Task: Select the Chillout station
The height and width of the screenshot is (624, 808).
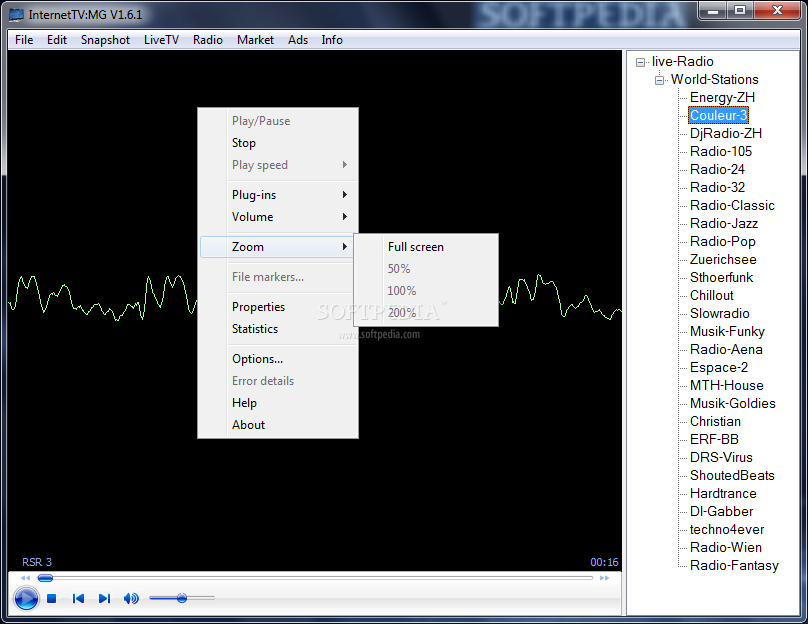Action: coord(712,296)
